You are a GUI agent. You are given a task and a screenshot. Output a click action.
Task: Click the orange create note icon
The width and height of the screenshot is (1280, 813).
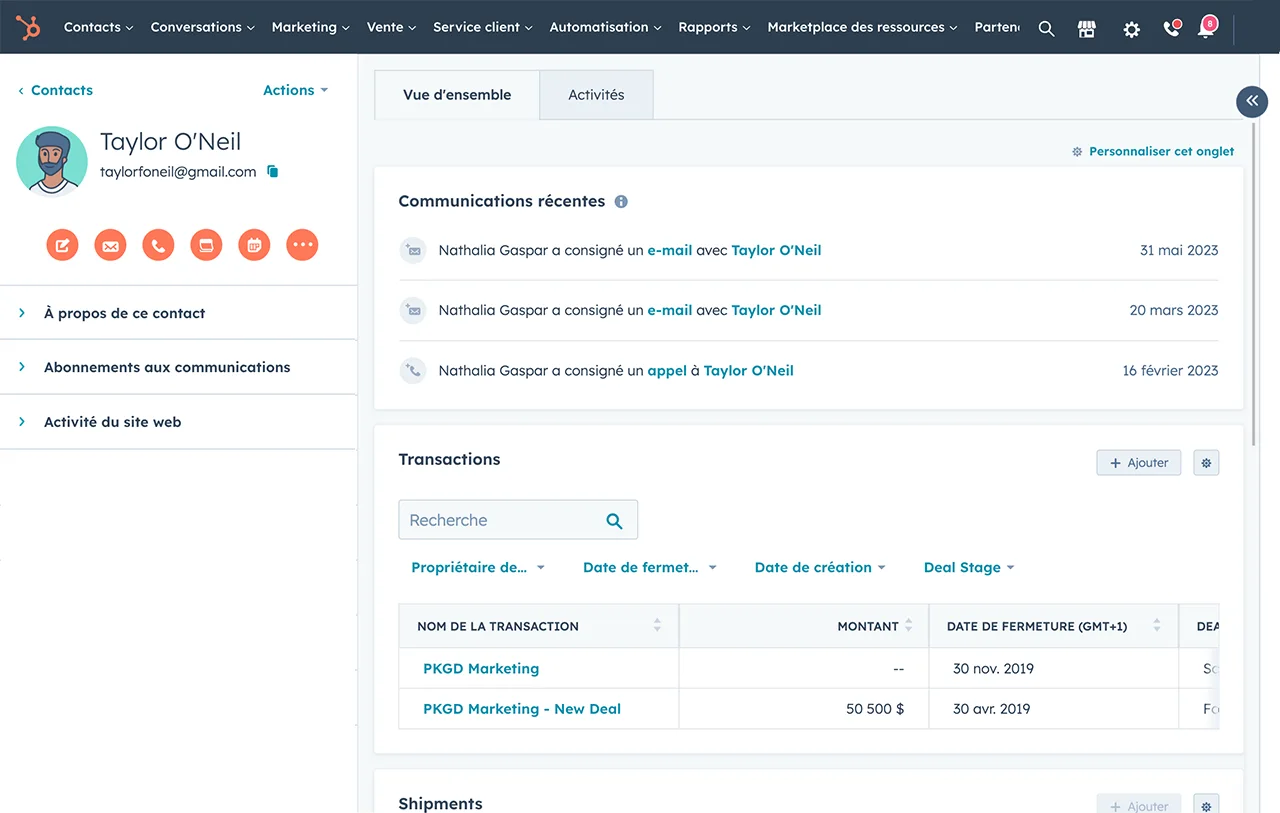click(62, 245)
